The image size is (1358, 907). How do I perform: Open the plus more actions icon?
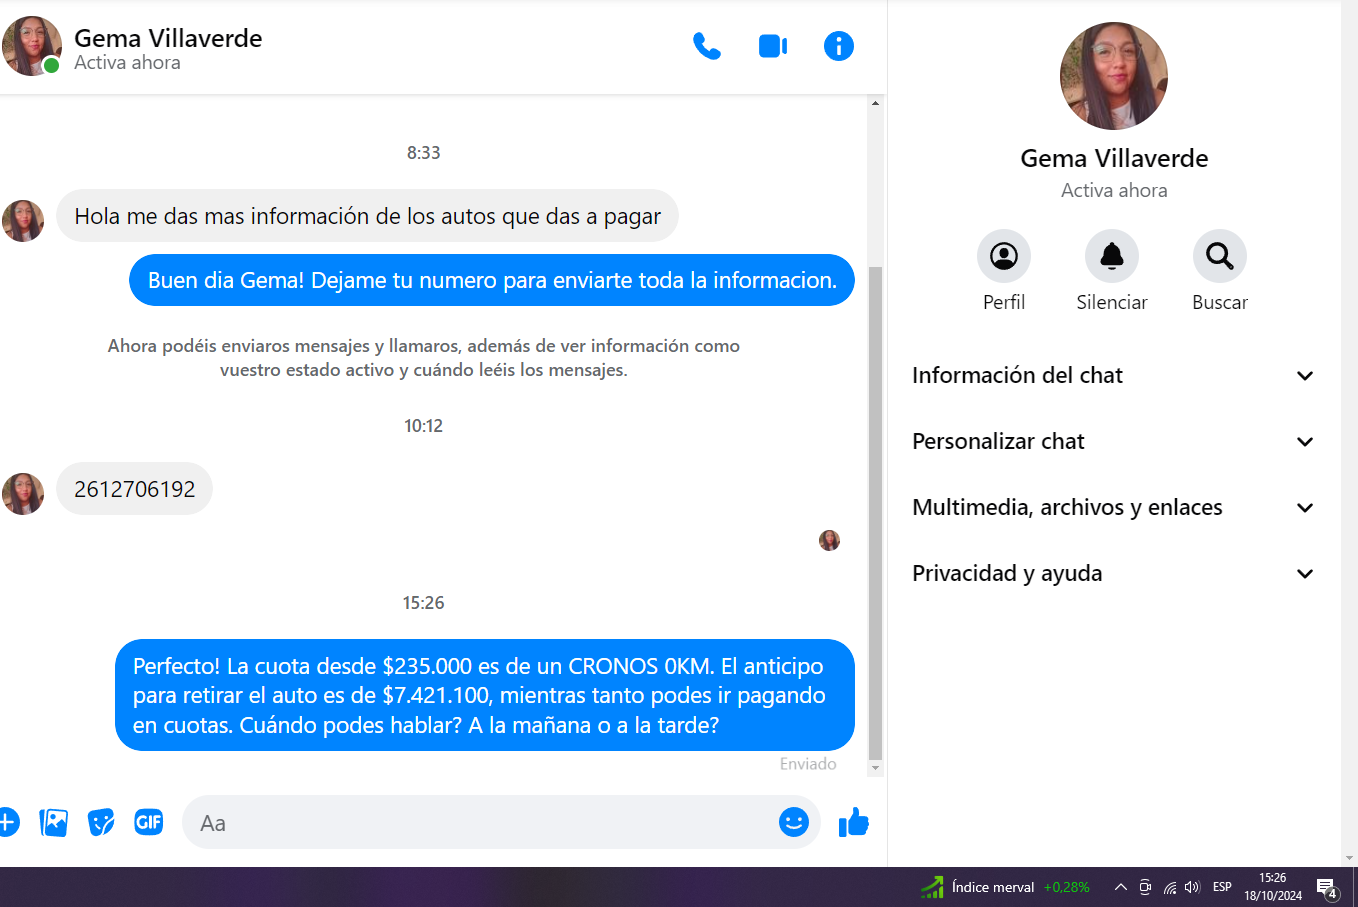[7, 823]
